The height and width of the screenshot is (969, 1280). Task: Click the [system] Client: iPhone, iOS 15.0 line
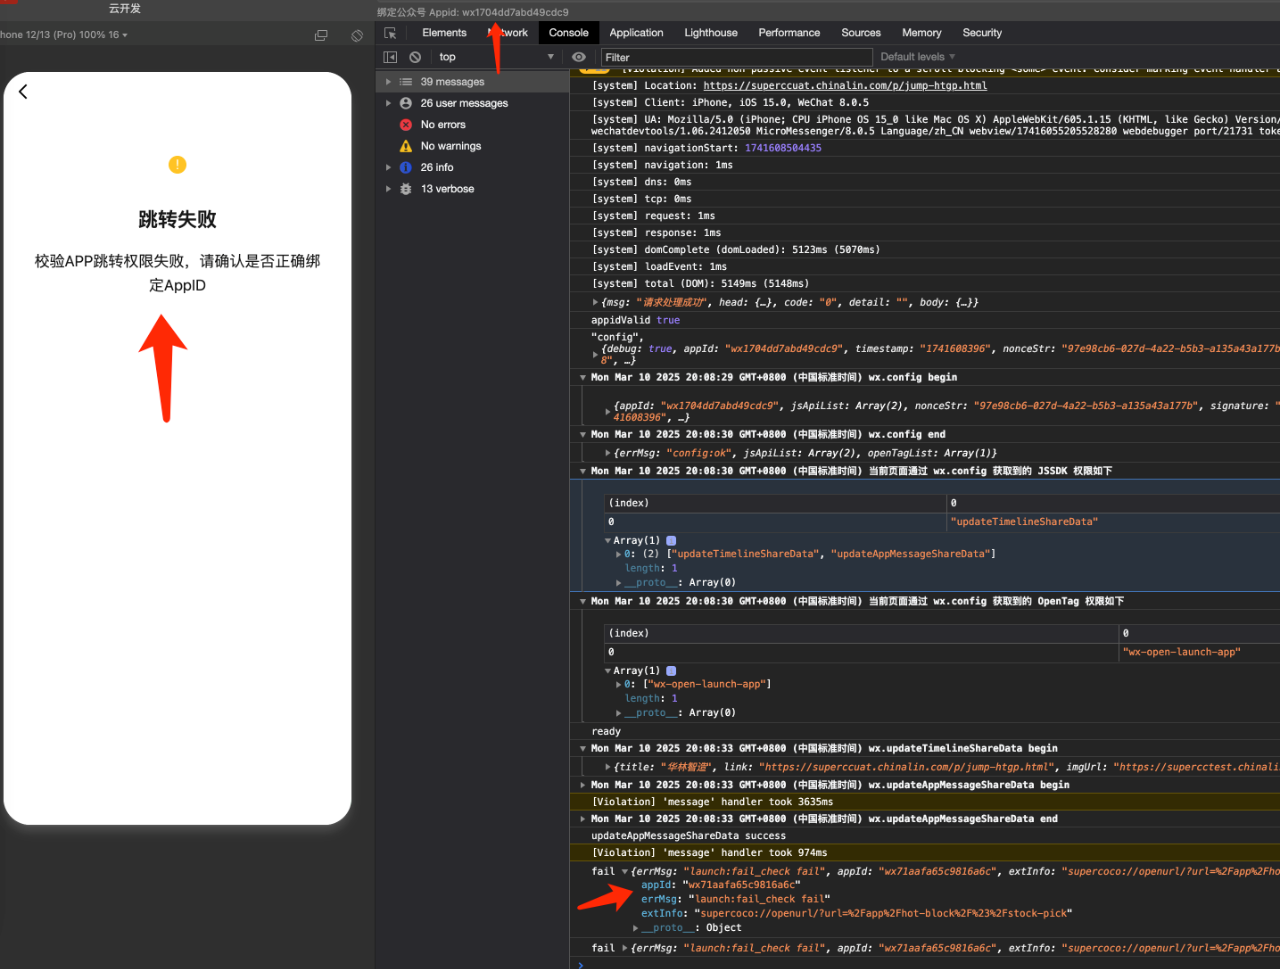pos(730,103)
